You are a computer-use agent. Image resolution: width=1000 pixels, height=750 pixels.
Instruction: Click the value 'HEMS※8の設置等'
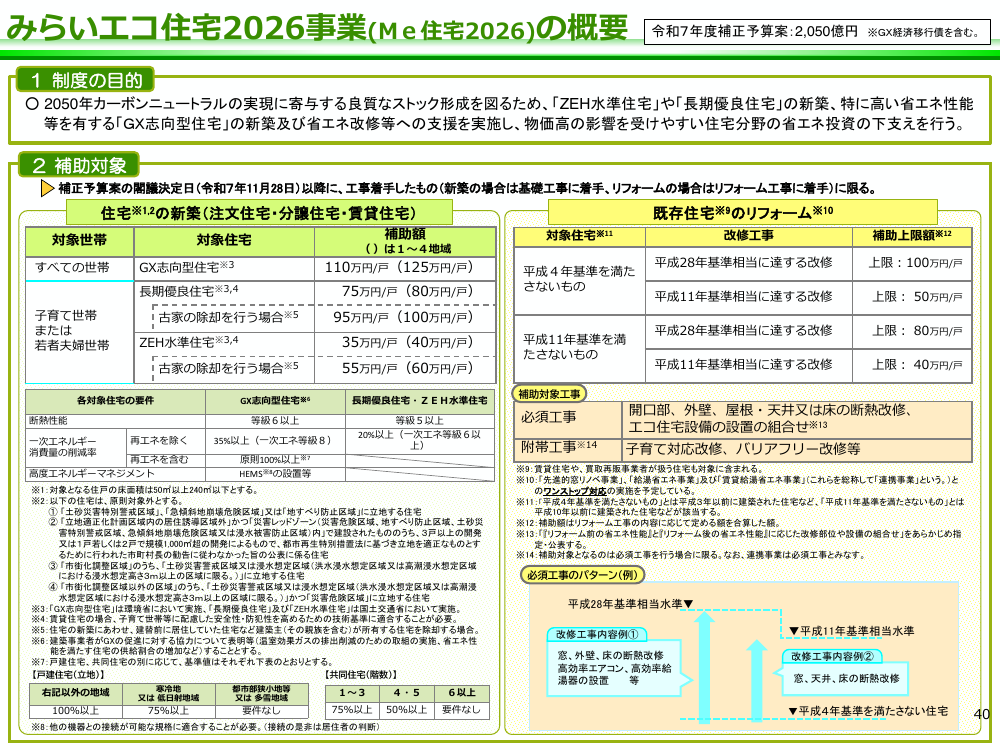(275, 474)
